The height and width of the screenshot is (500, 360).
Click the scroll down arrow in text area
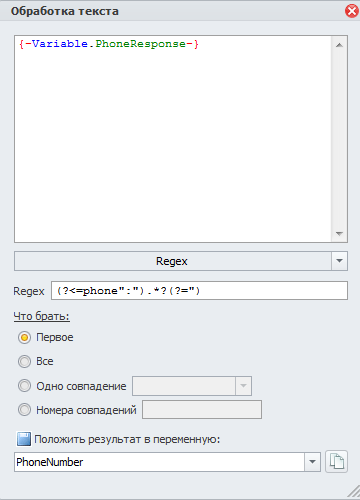[x=339, y=233]
